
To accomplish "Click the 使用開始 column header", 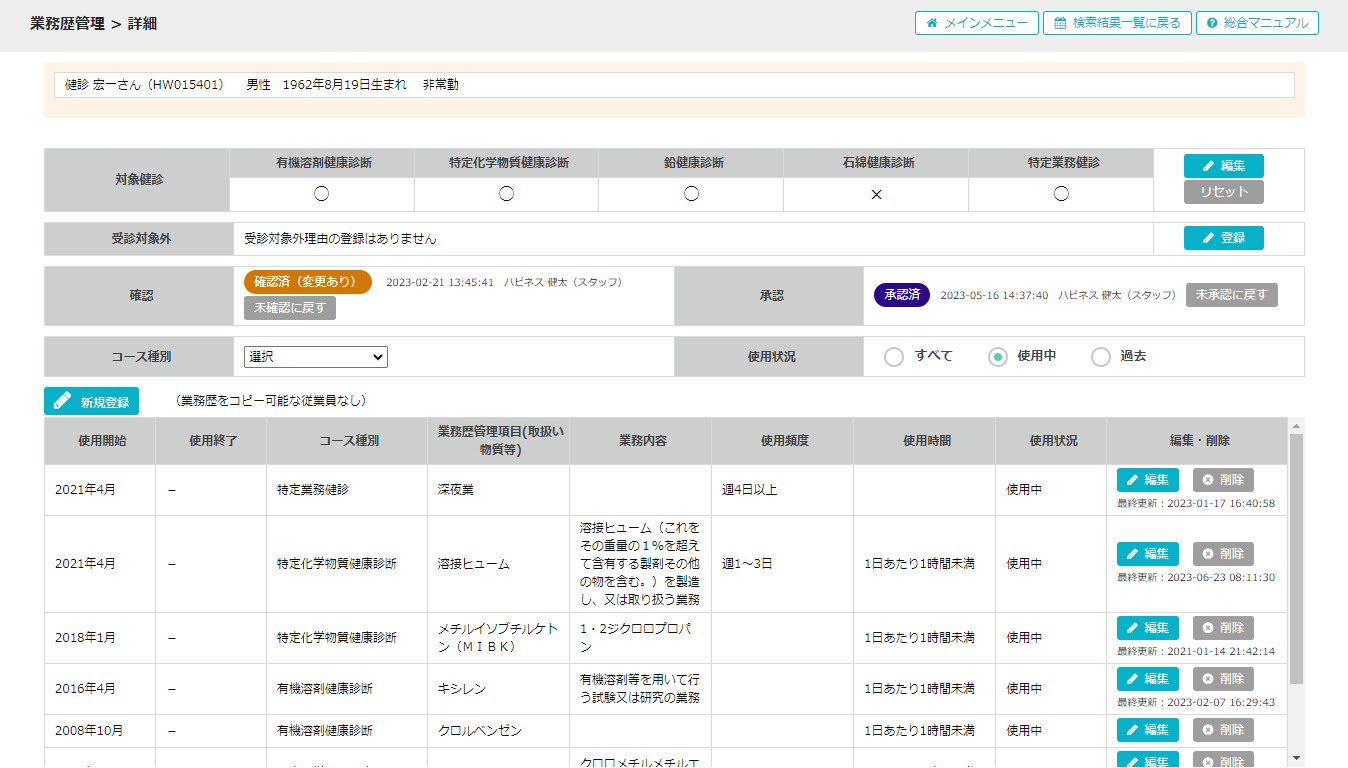I will tap(100, 441).
